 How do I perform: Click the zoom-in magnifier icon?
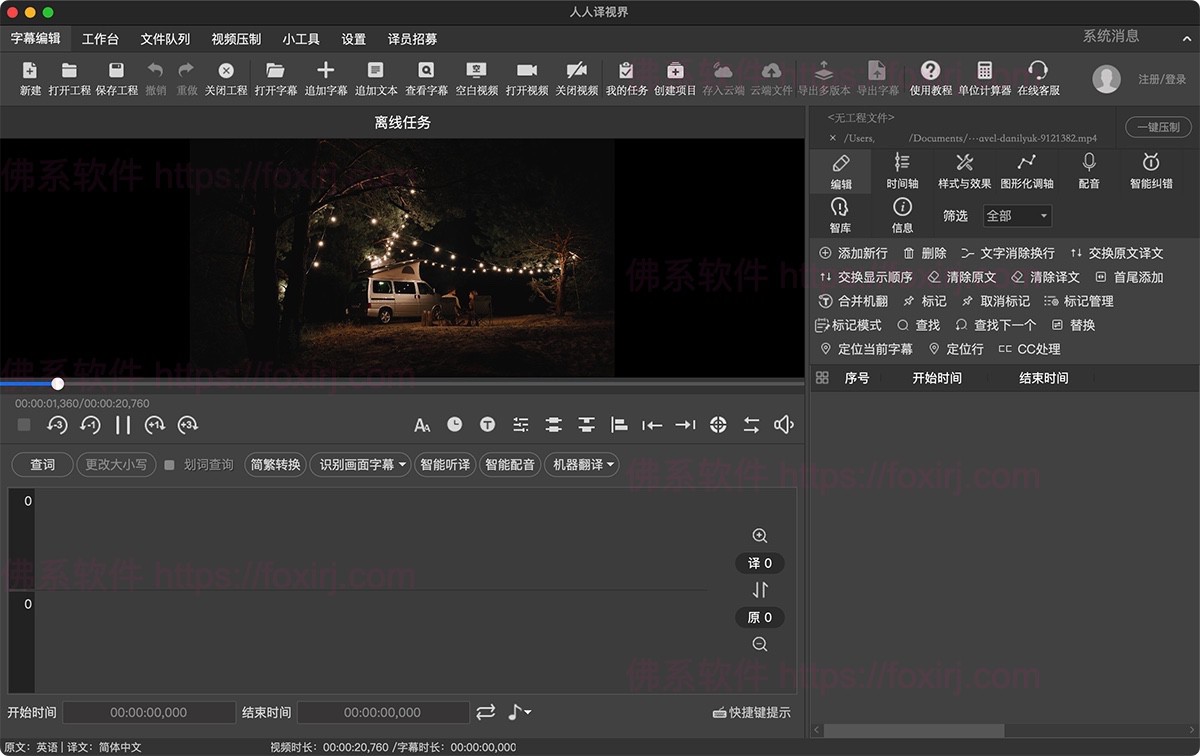coord(760,536)
